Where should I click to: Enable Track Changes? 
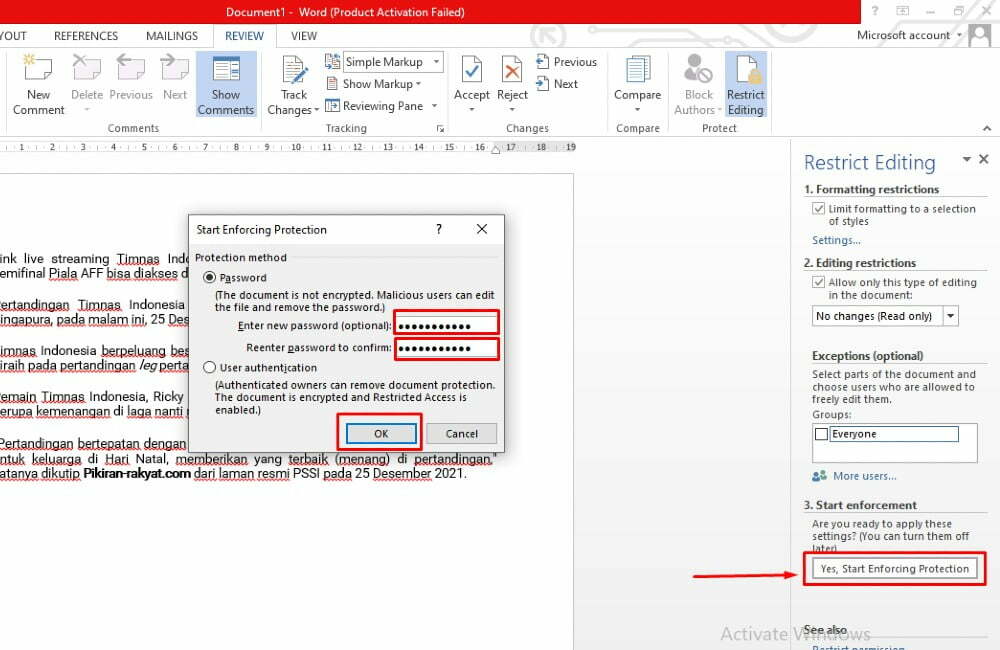pyautogui.click(x=292, y=85)
